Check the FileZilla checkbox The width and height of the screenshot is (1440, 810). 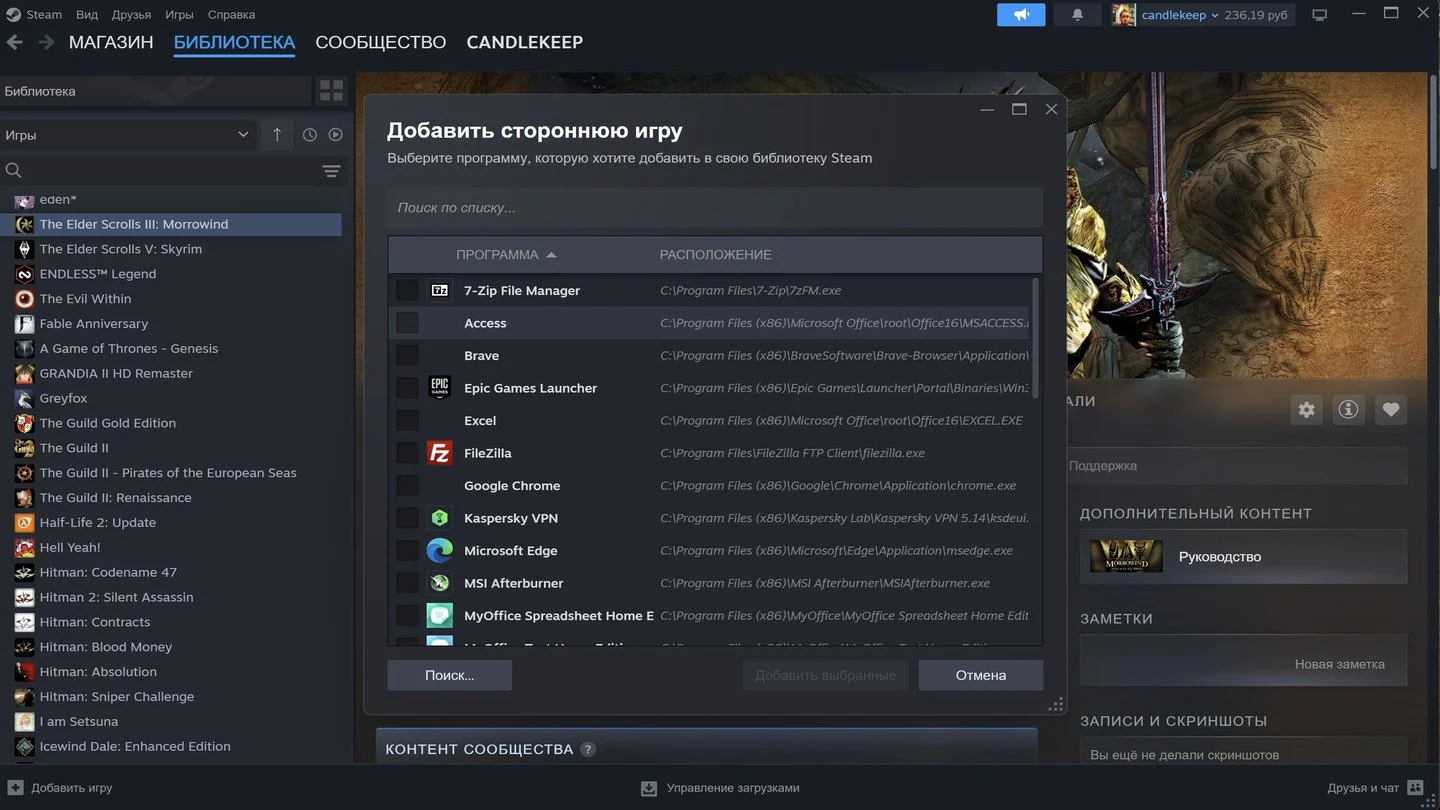(407, 453)
